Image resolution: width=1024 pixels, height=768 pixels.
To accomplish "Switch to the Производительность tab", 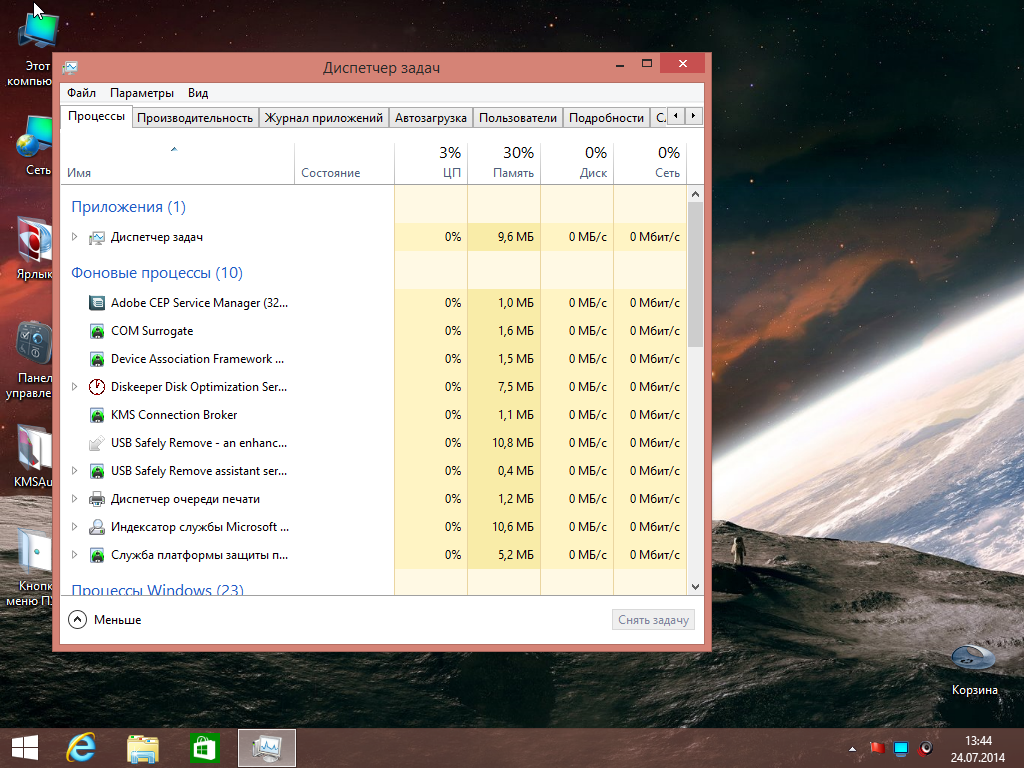I will [195, 118].
